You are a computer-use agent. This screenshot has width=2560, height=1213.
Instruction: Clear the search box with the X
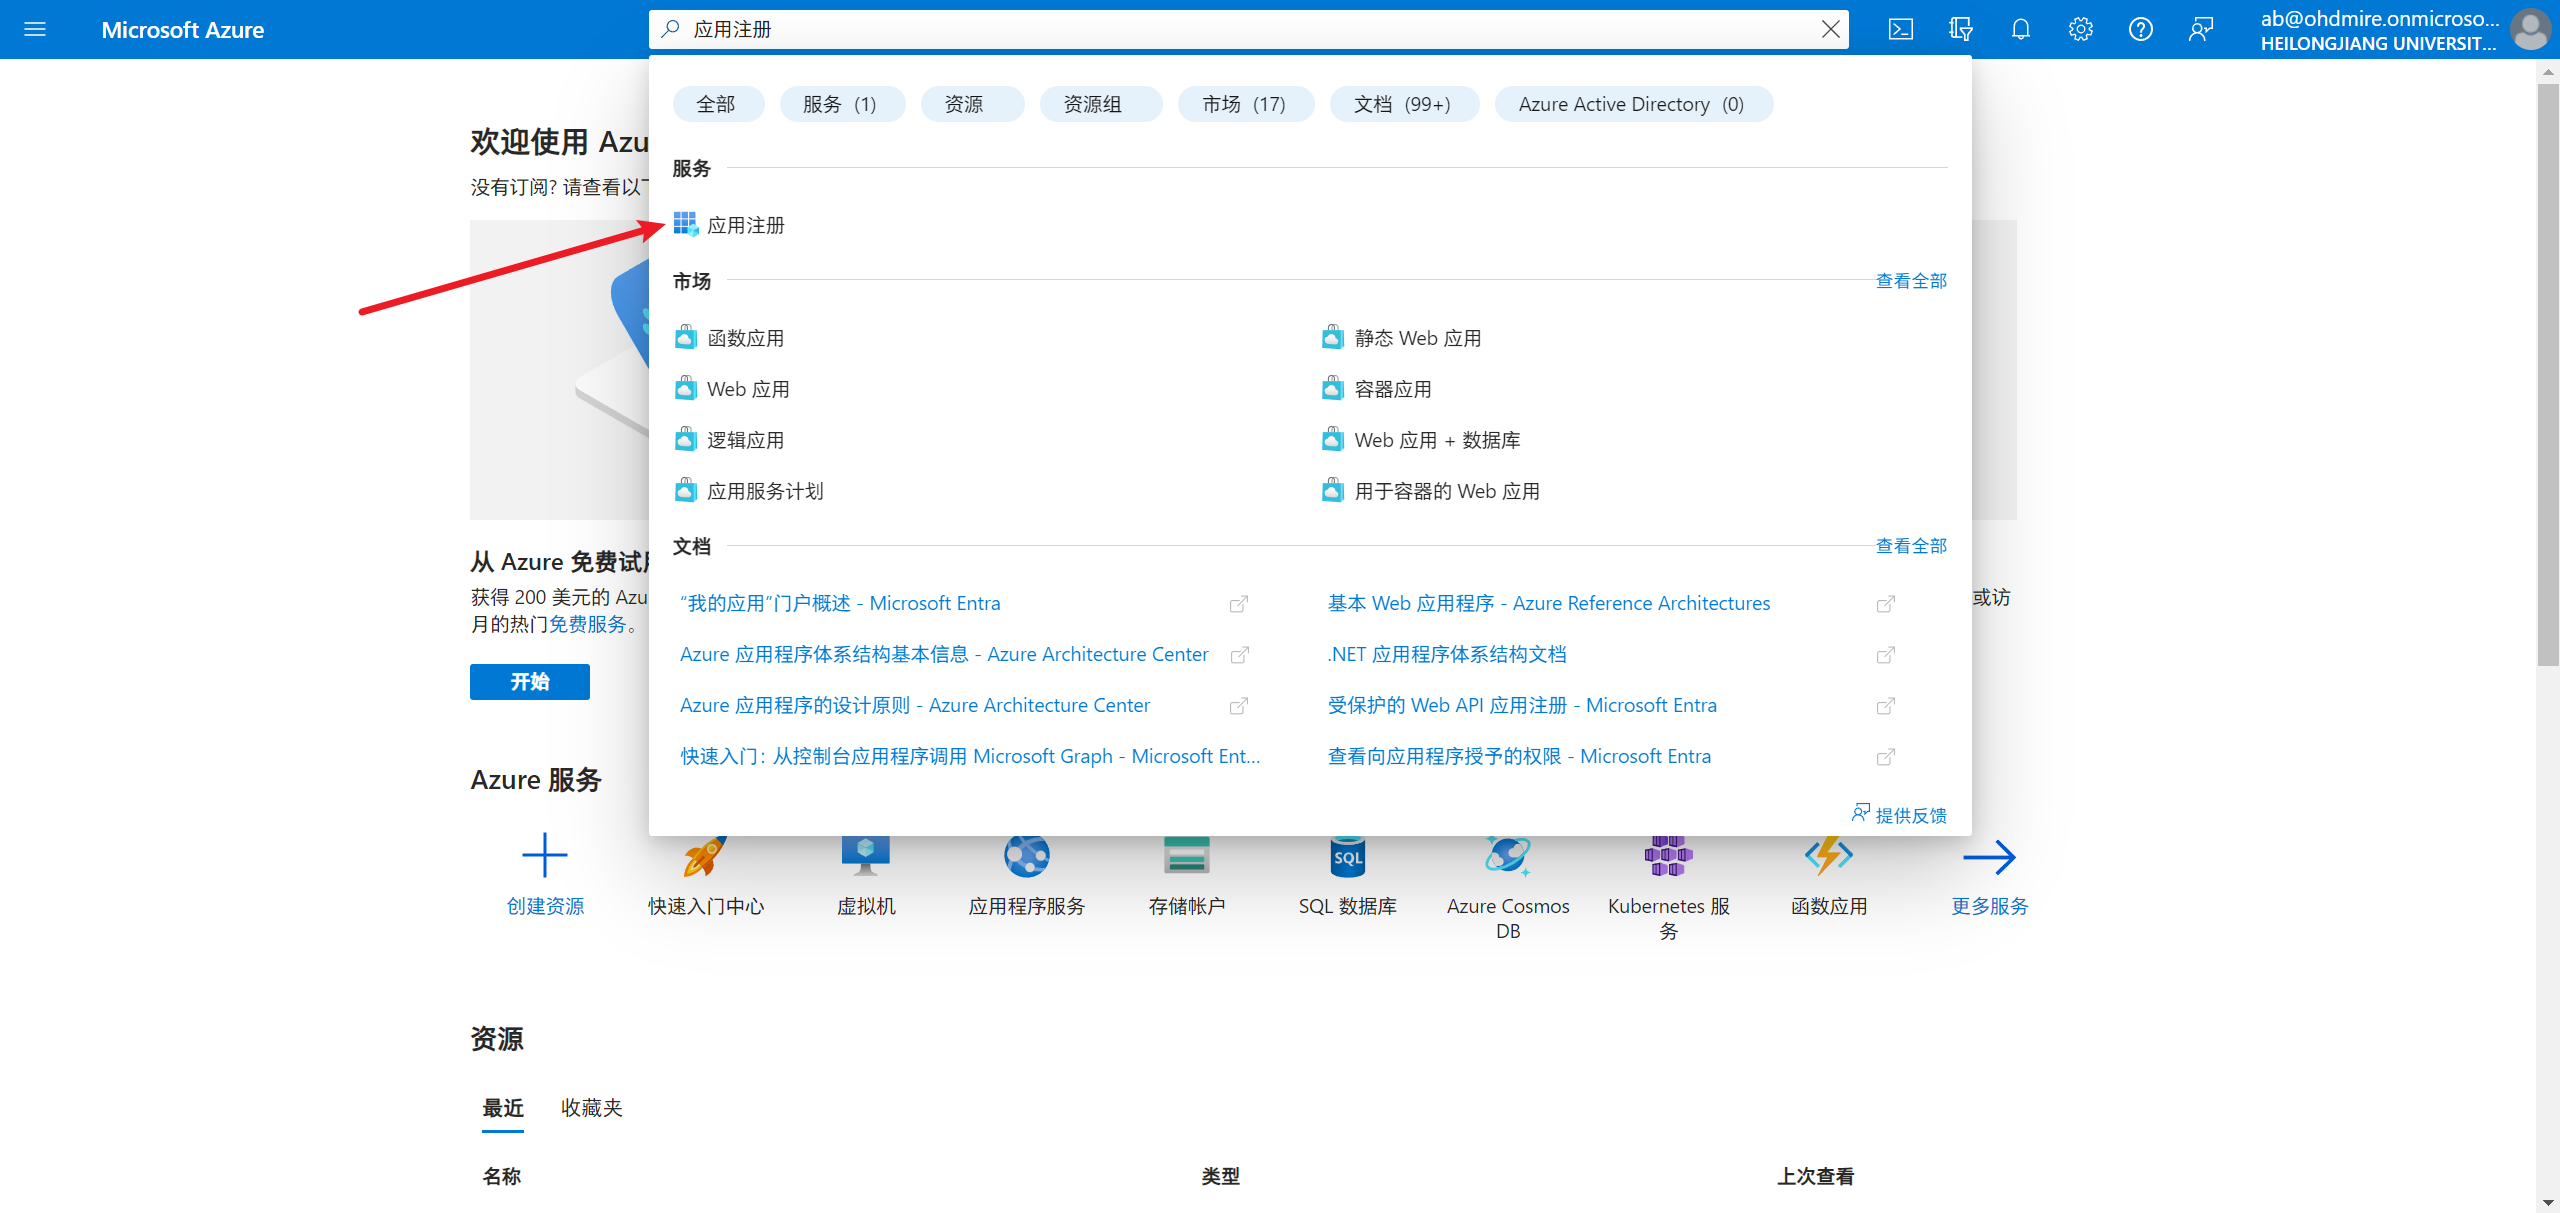pos(1831,29)
